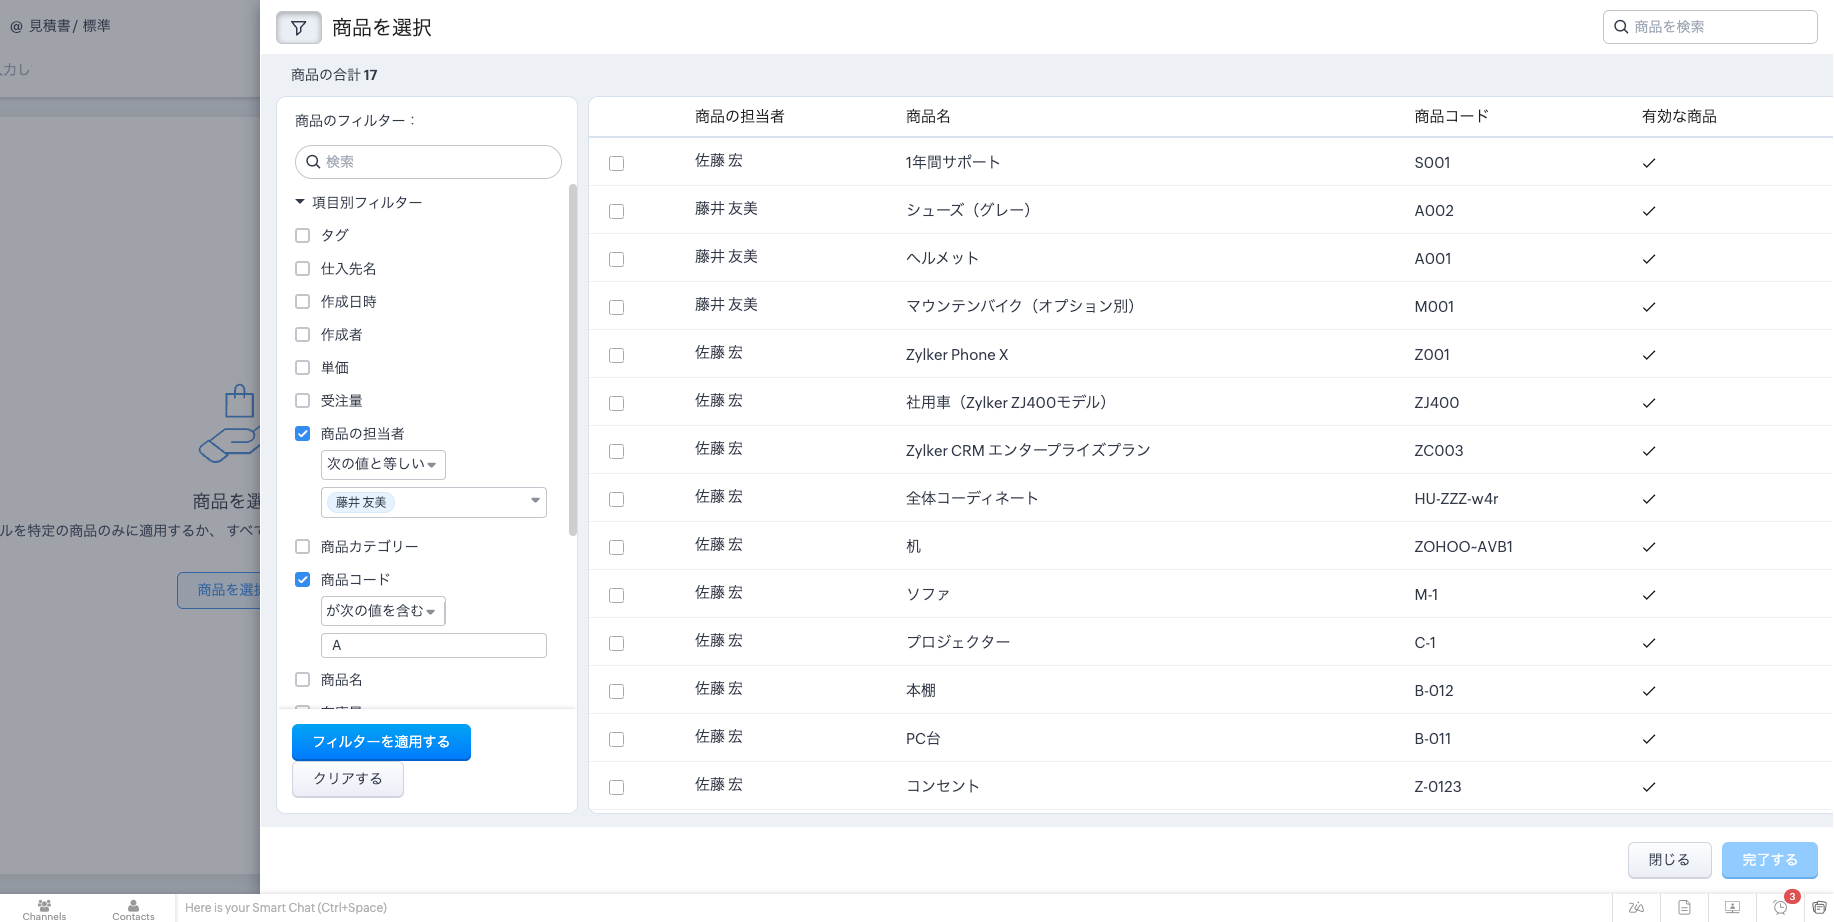The image size is (1834, 922).
Task: Tick the 商品名 filter checkbox
Action: [303, 680]
